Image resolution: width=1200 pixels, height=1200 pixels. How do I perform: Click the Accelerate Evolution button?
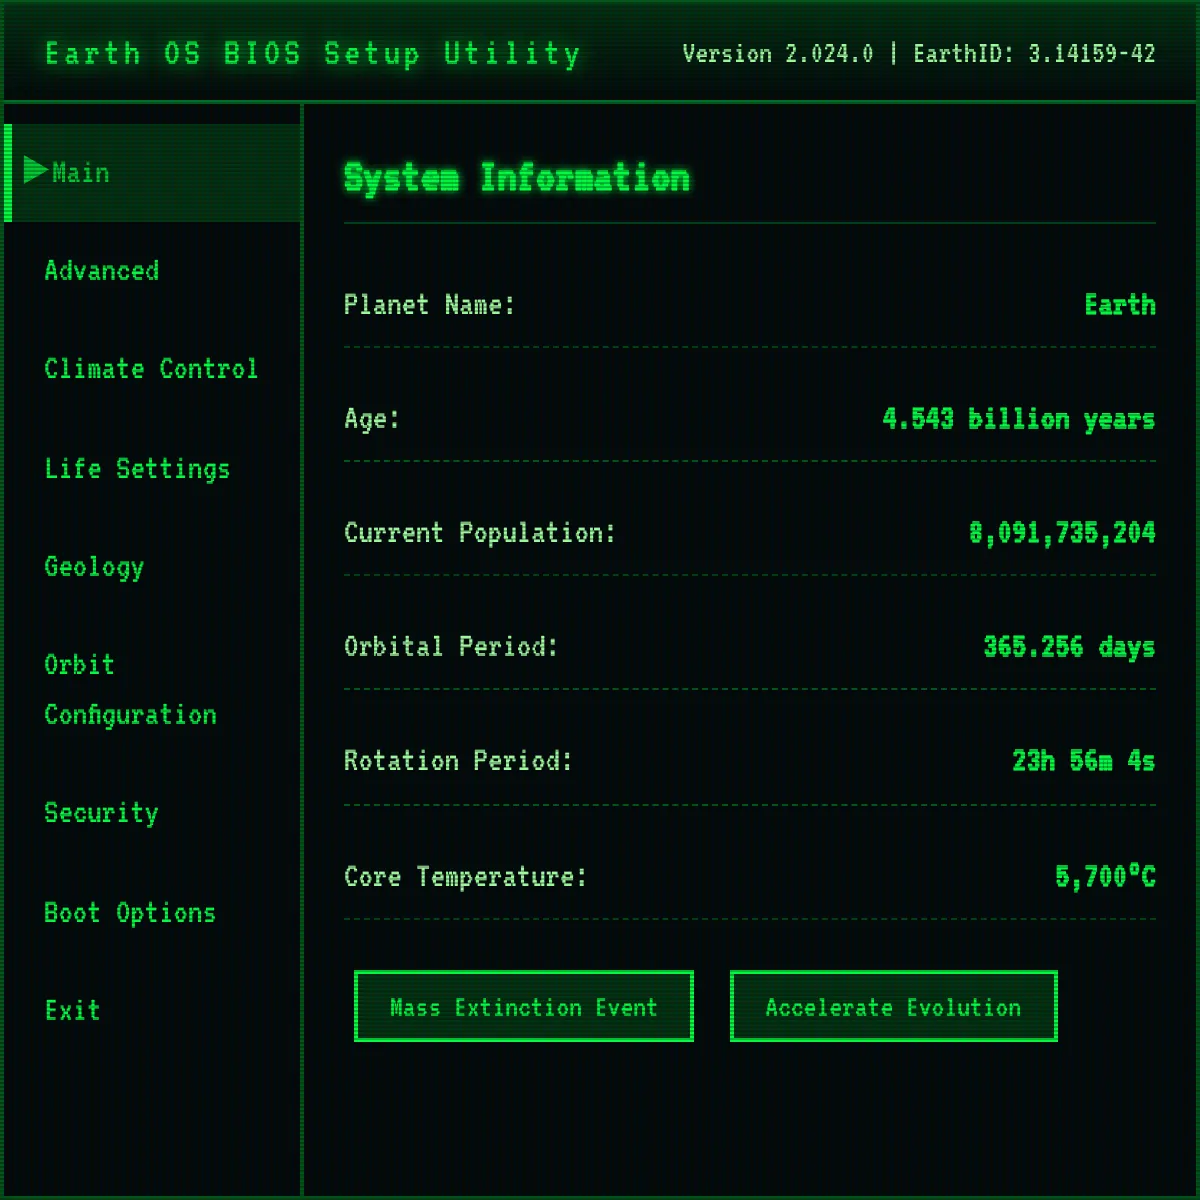[894, 1006]
